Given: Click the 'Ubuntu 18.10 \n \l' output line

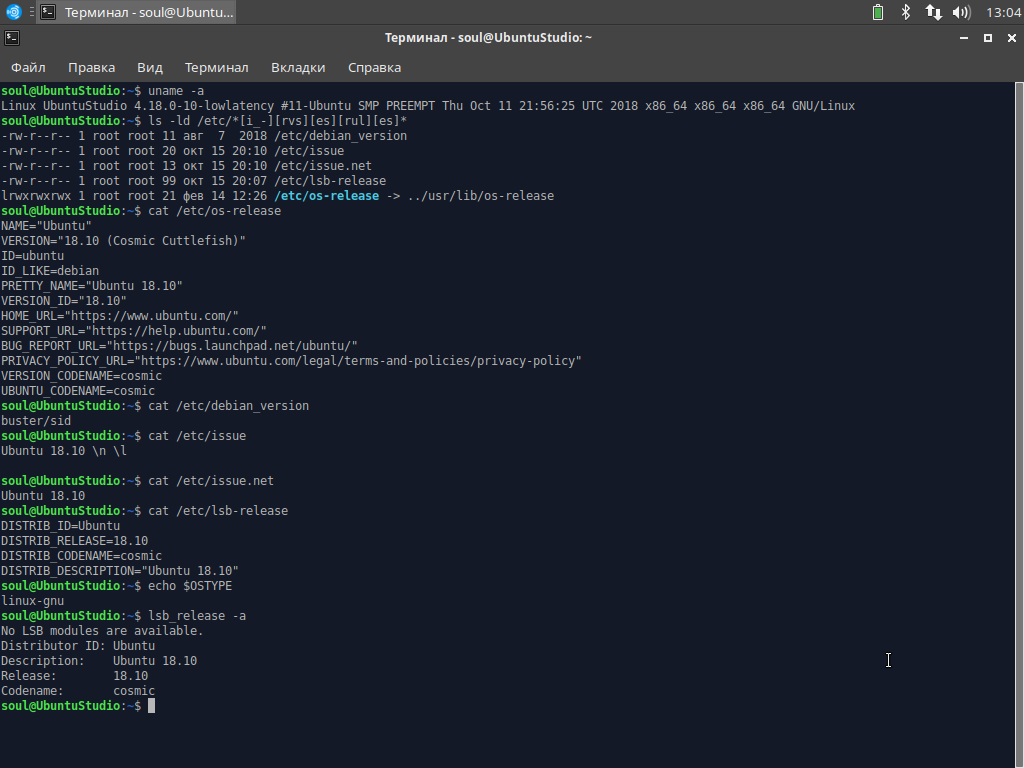Looking at the screenshot, I should coord(64,451).
